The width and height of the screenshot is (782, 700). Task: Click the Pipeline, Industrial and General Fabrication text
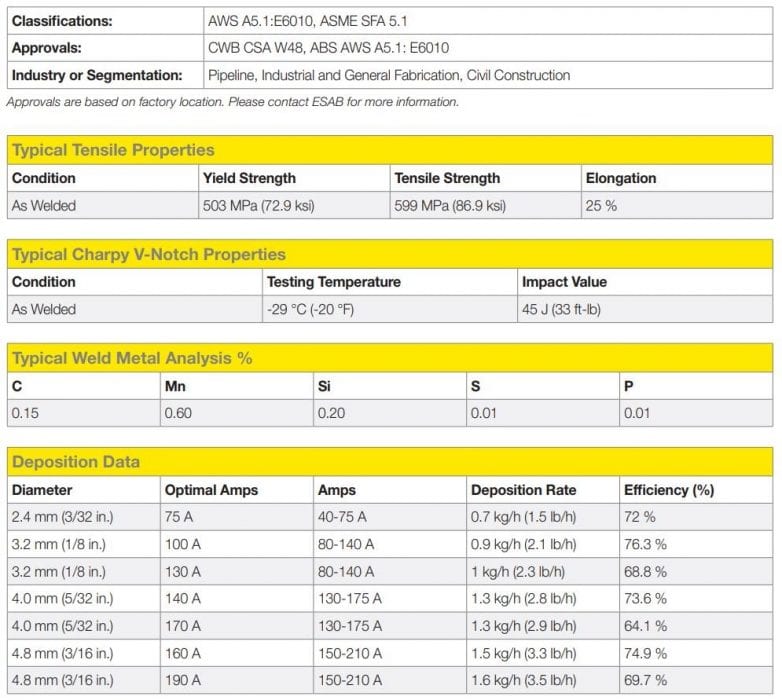(x=389, y=75)
